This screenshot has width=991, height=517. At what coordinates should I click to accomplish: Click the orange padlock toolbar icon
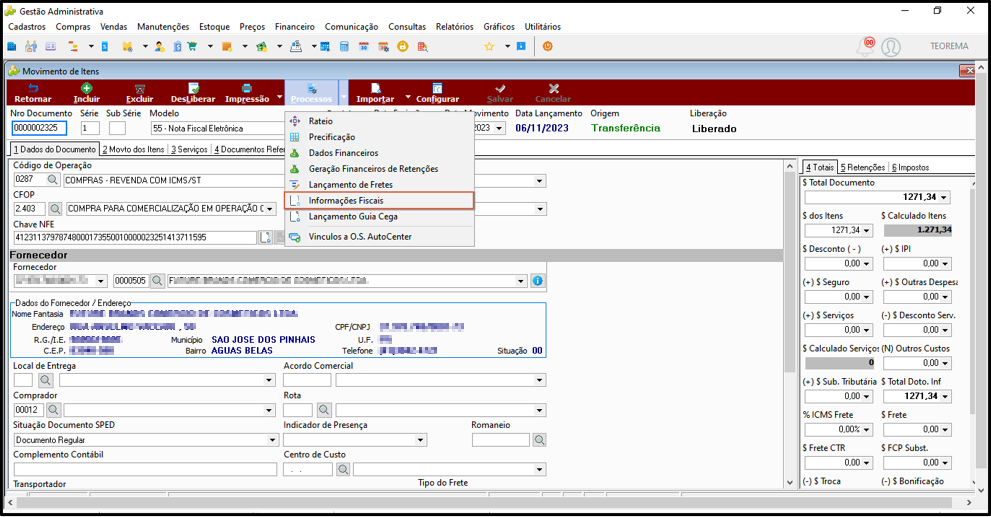[403, 46]
